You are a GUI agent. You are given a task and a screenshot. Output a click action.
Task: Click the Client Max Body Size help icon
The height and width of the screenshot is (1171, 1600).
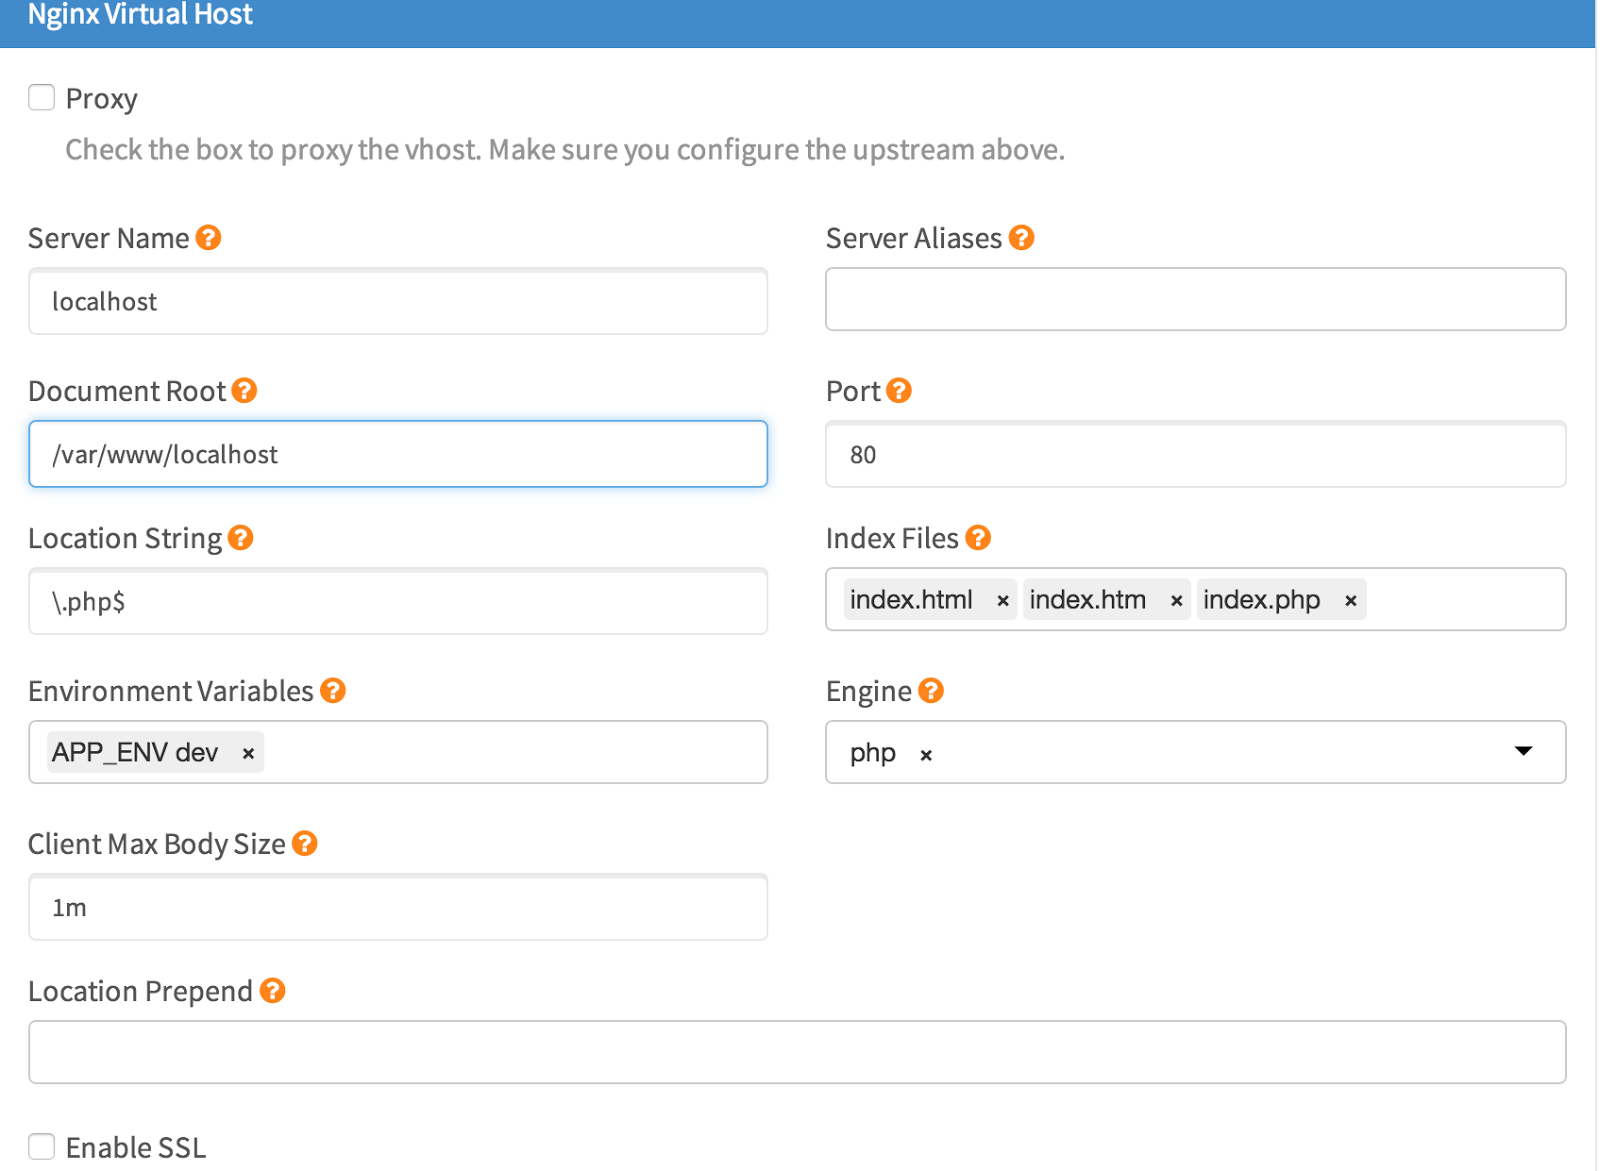pyautogui.click(x=305, y=844)
